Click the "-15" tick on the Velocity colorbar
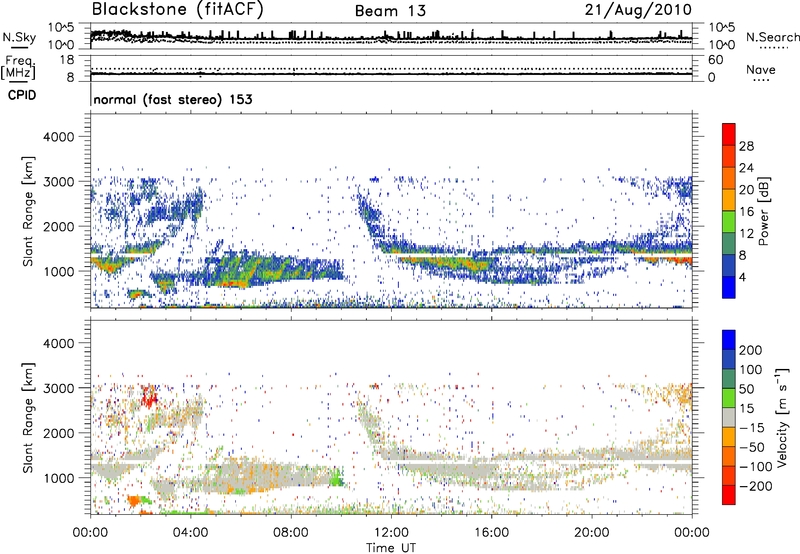This screenshot has width=800, height=554. click(752, 427)
